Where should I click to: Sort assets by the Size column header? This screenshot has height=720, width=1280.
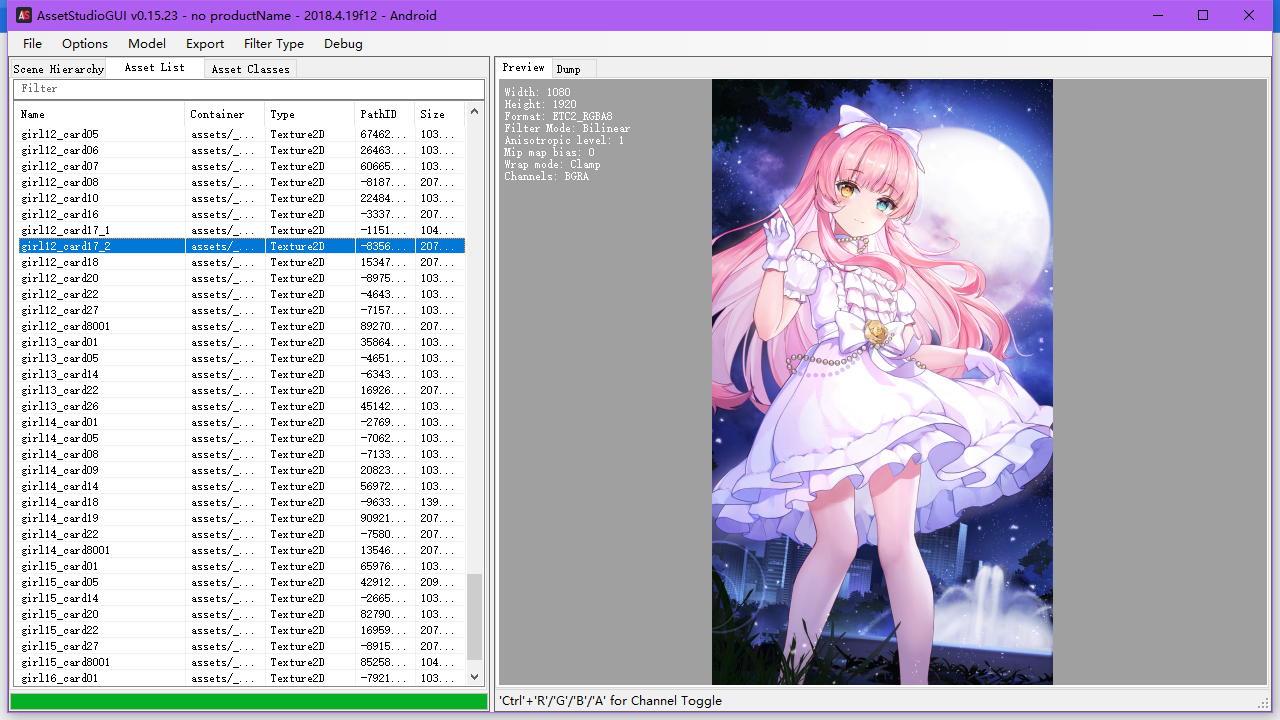[439, 114]
